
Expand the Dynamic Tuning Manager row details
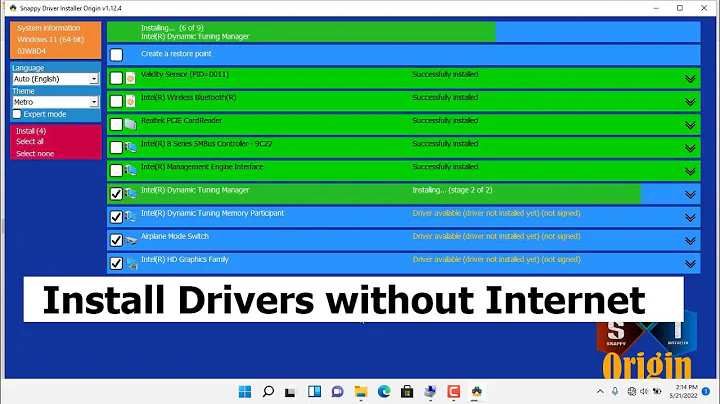click(x=690, y=195)
